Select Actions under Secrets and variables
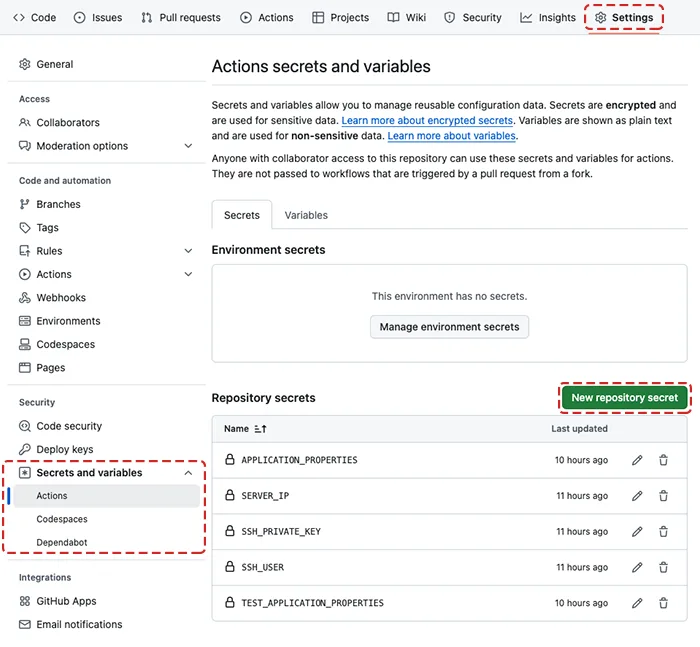Screen dimensions: 700x647 pos(106,496)
